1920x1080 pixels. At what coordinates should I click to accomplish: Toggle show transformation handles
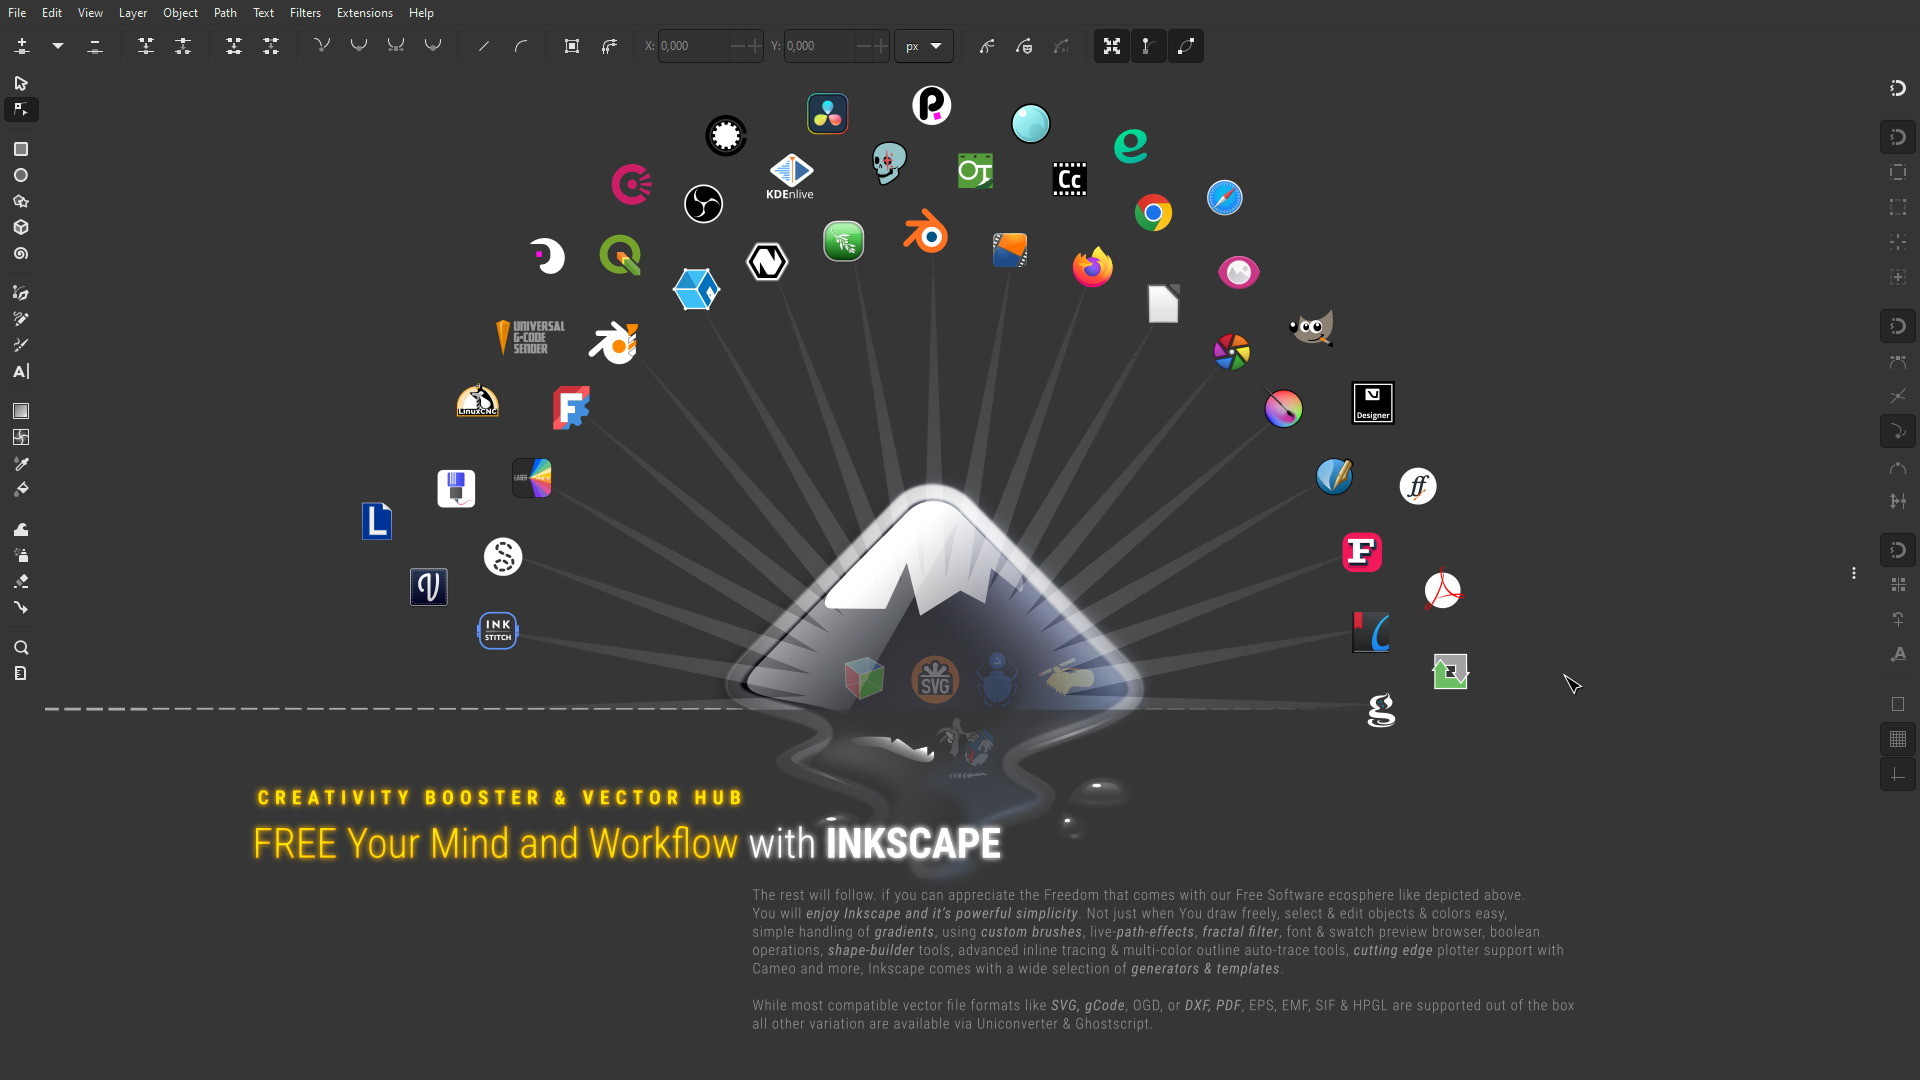1112,46
